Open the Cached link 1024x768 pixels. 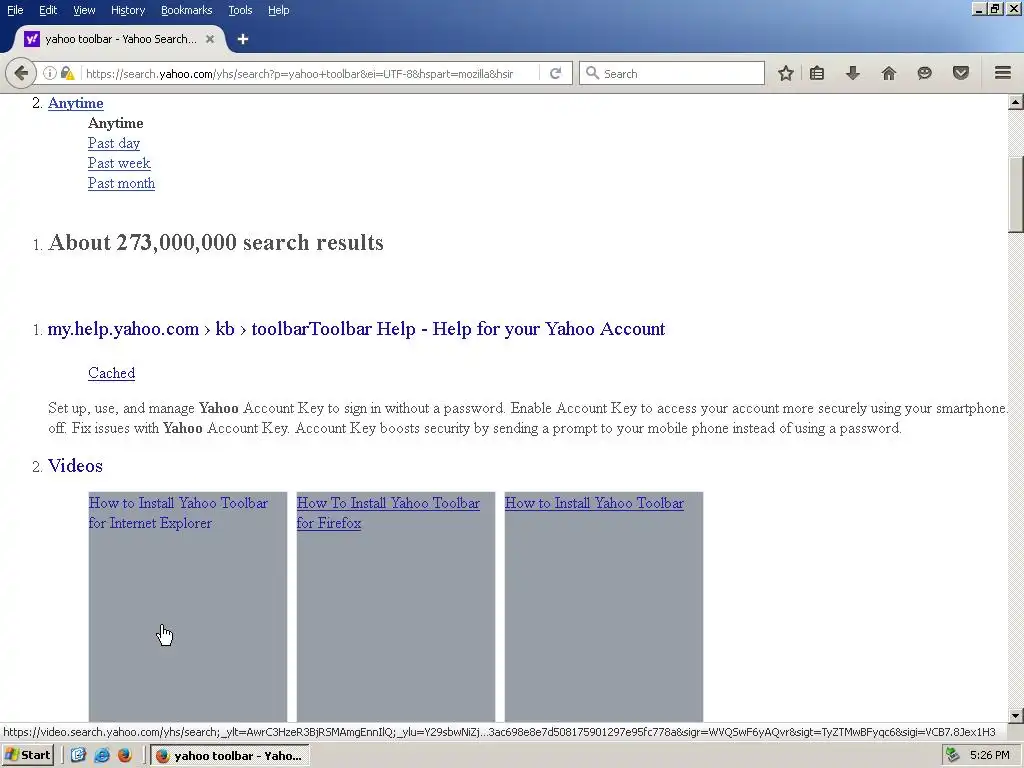click(x=112, y=373)
